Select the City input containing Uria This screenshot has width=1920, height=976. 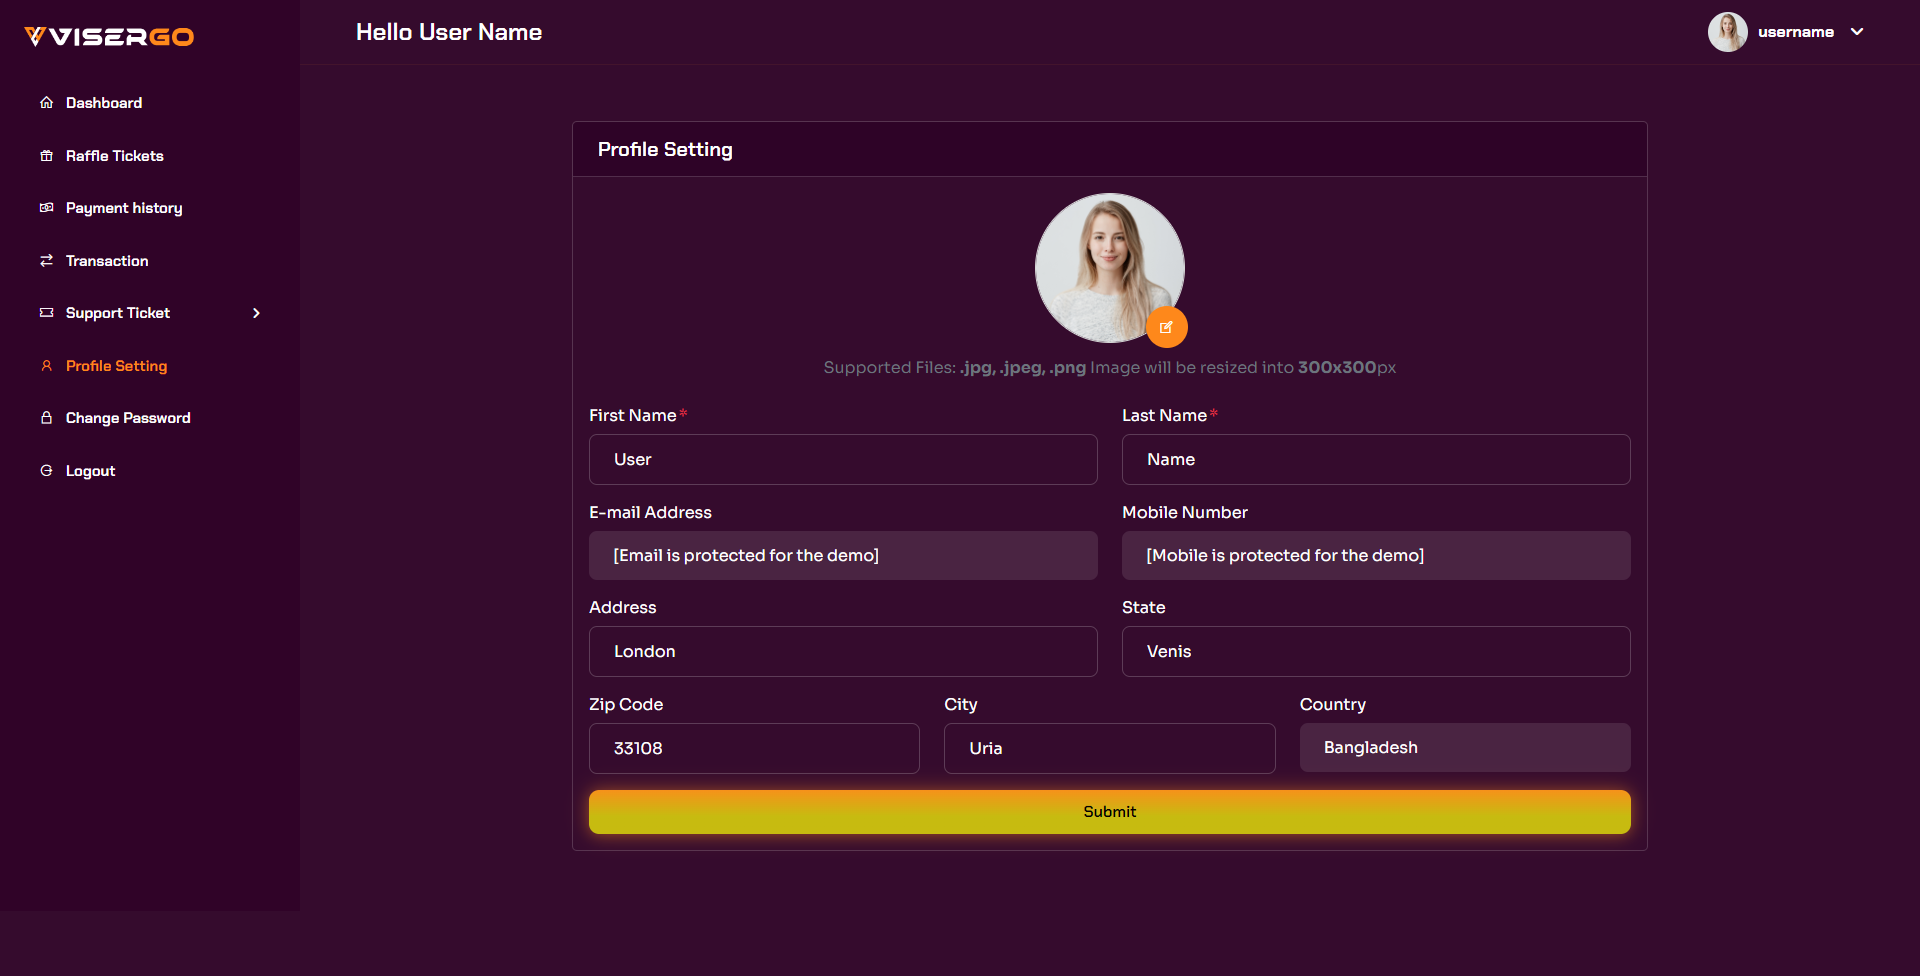pyautogui.click(x=1109, y=748)
